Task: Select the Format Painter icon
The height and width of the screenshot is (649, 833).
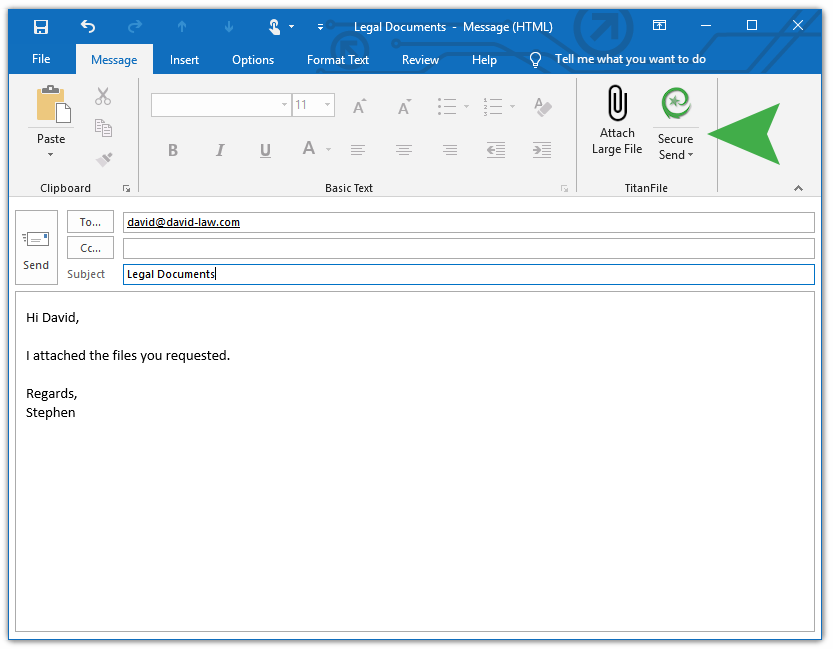Action: pyautogui.click(x=103, y=157)
